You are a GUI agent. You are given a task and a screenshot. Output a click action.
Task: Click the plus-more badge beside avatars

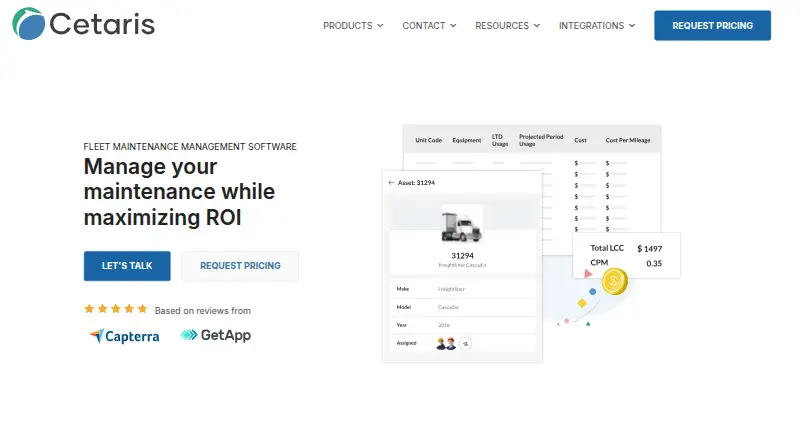[465, 344]
